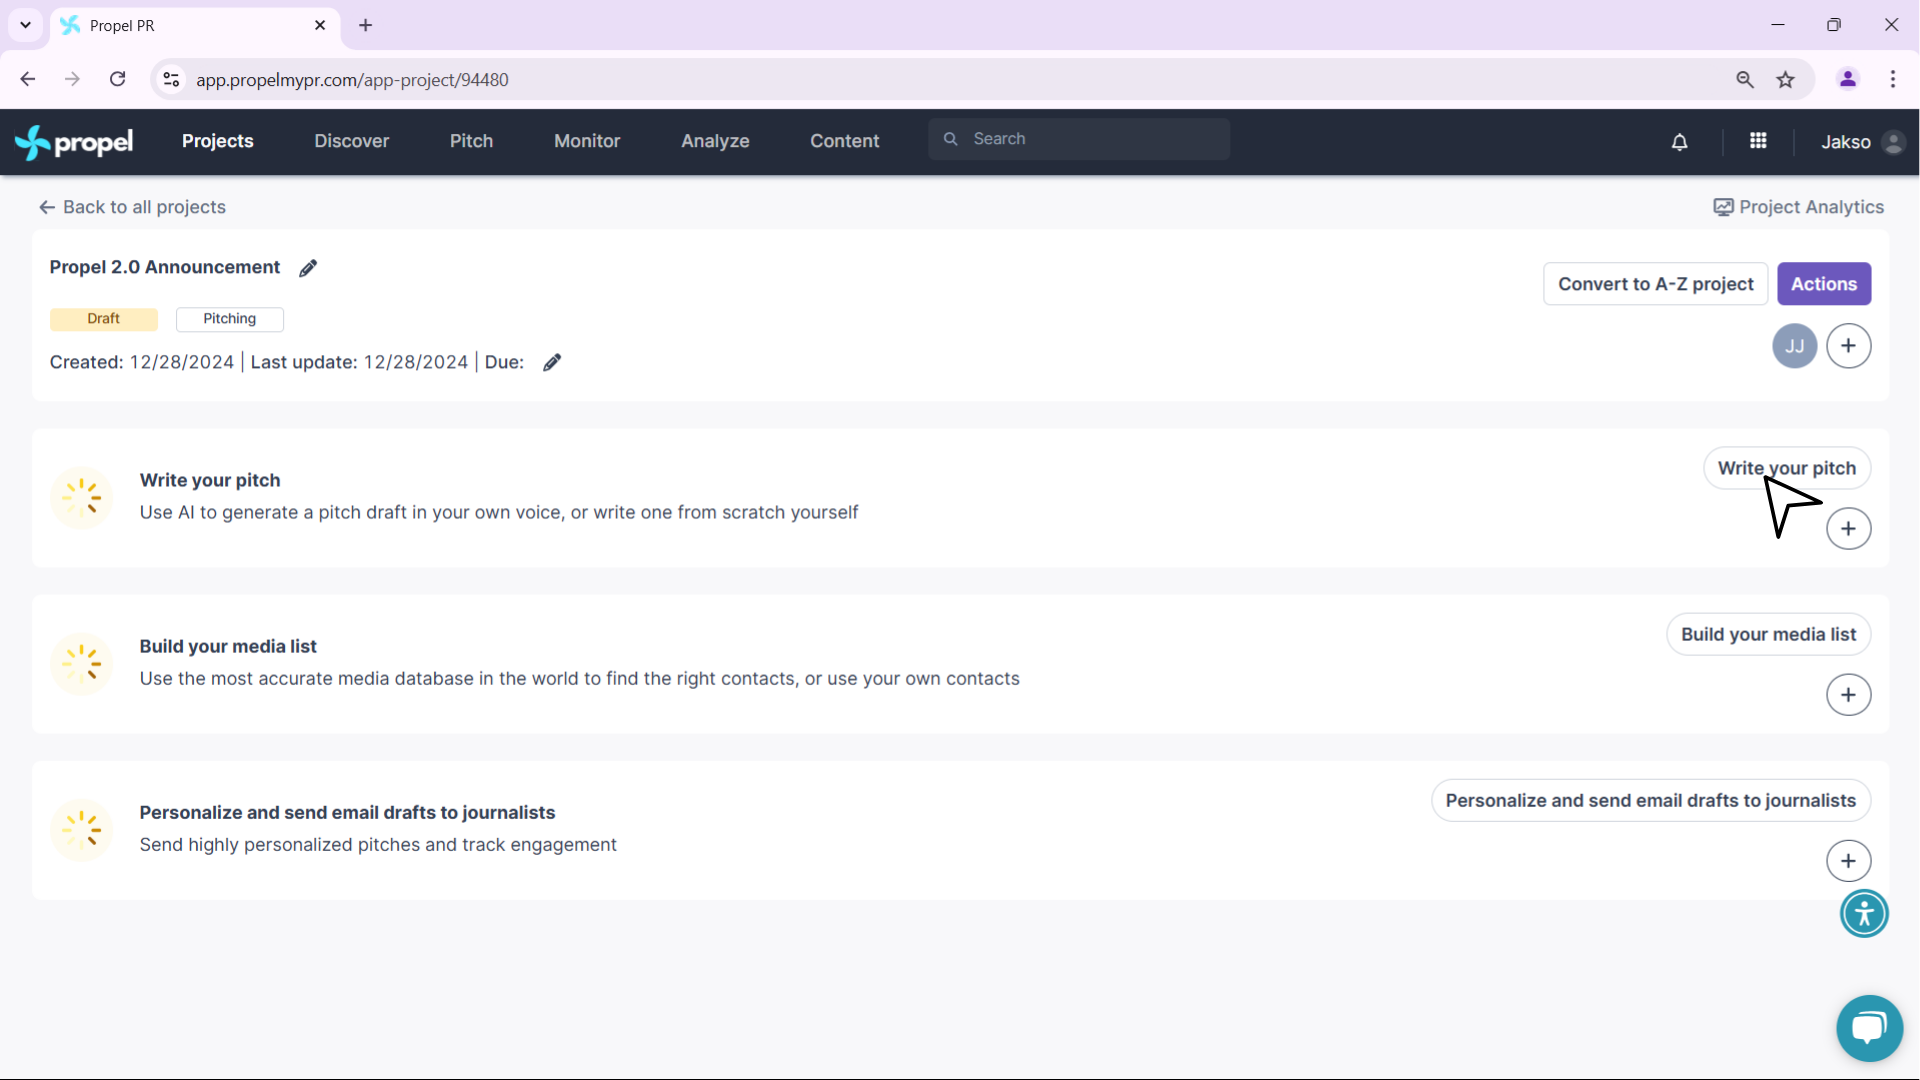Click the Last update: 12/28/2024 text
Viewport: 1920px width, 1080px height.
(359, 362)
